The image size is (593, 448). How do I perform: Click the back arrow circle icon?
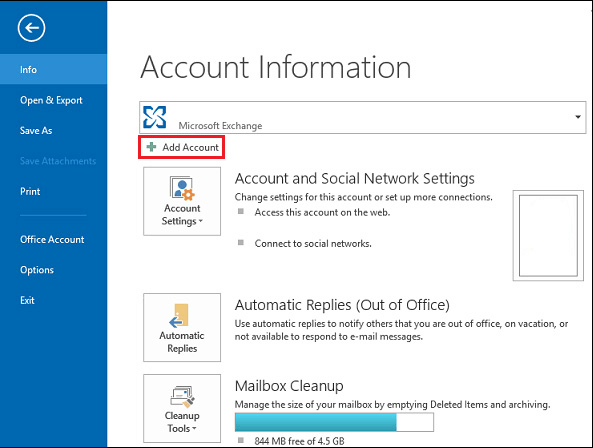[x=31, y=28]
